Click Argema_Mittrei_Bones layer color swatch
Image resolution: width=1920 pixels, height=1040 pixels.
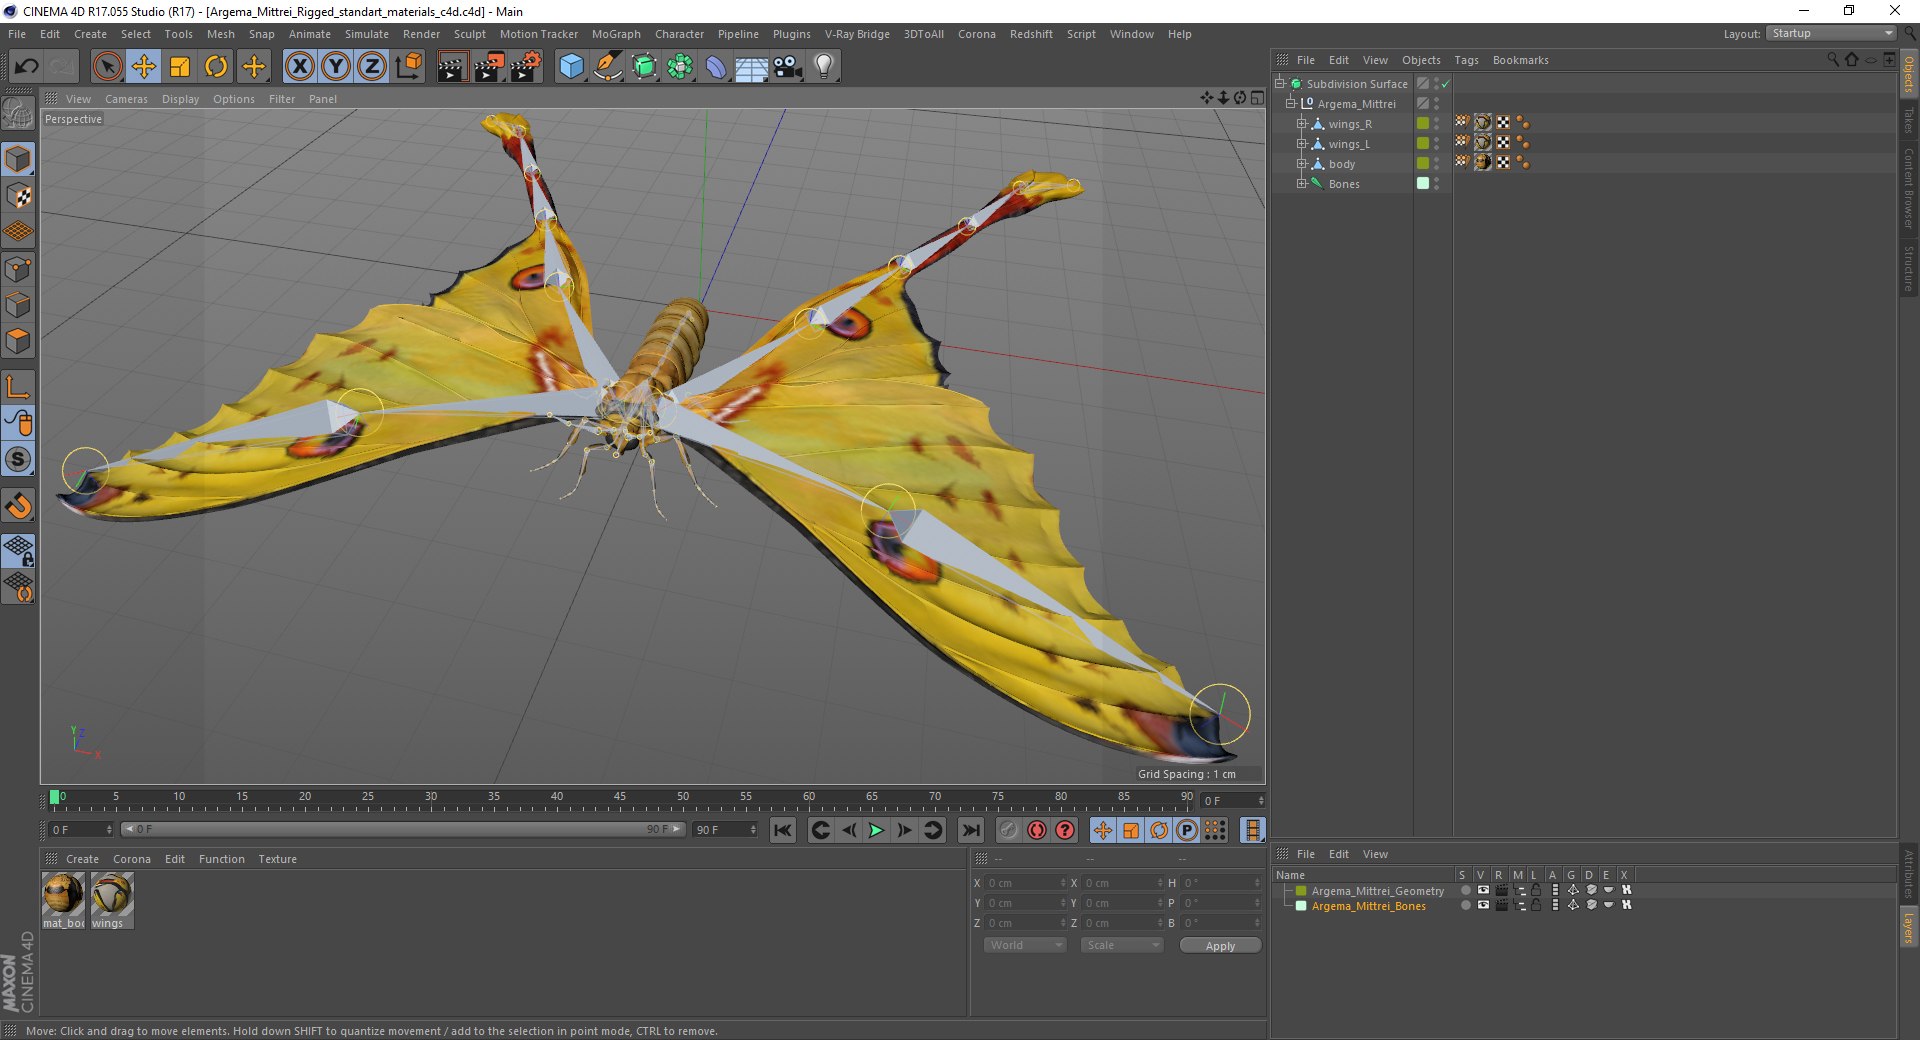pos(1301,906)
